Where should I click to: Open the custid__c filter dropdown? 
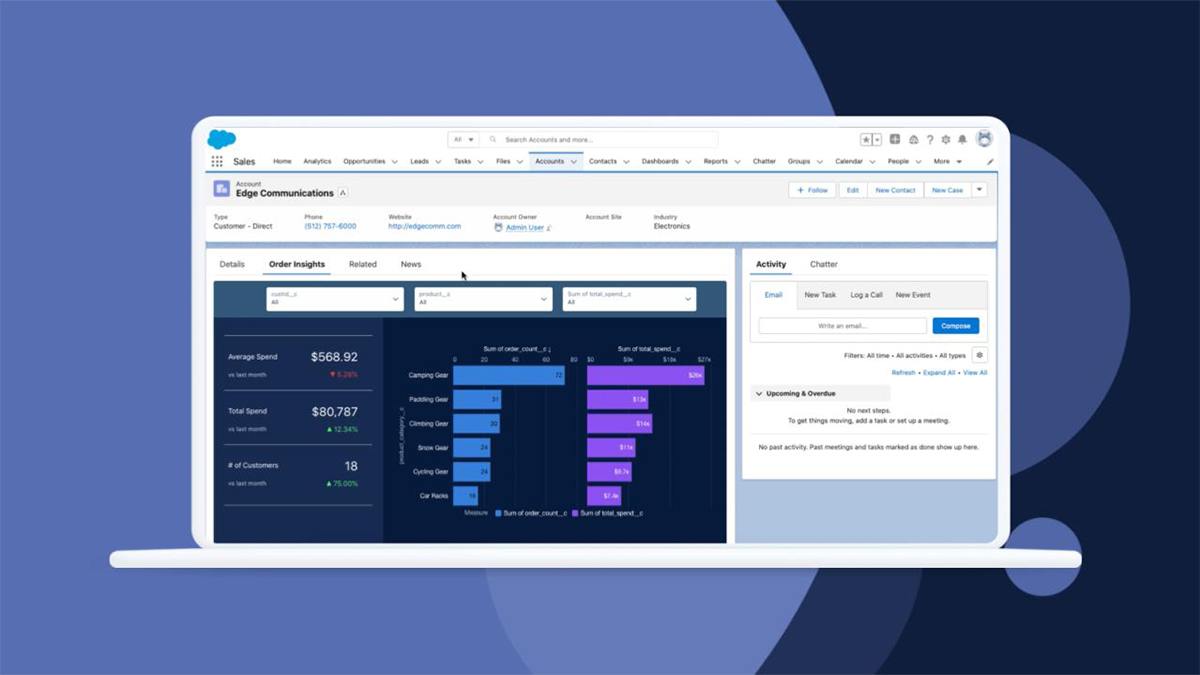pyautogui.click(x=335, y=298)
